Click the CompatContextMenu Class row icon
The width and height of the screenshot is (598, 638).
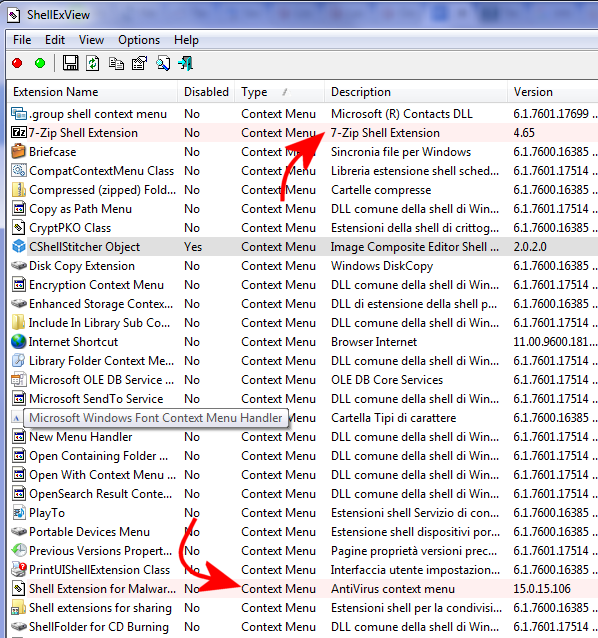click(x=18, y=170)
